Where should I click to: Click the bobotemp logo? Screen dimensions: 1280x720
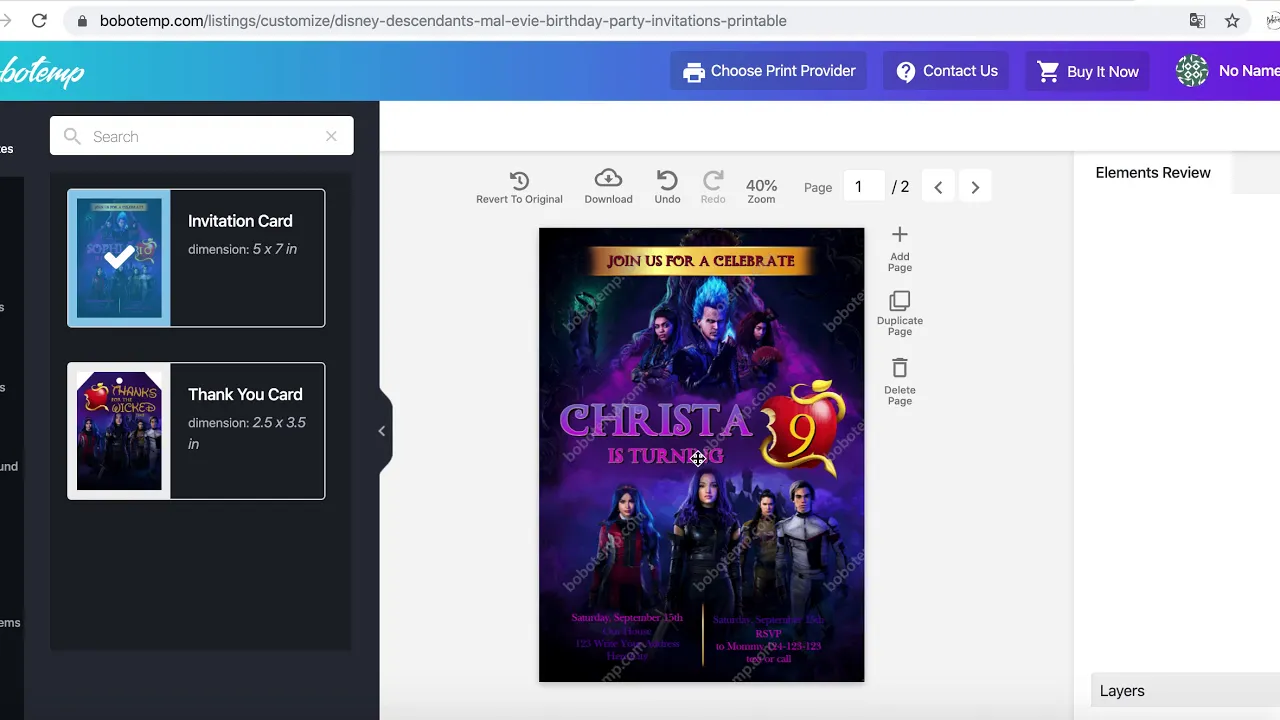pos(42,71)
